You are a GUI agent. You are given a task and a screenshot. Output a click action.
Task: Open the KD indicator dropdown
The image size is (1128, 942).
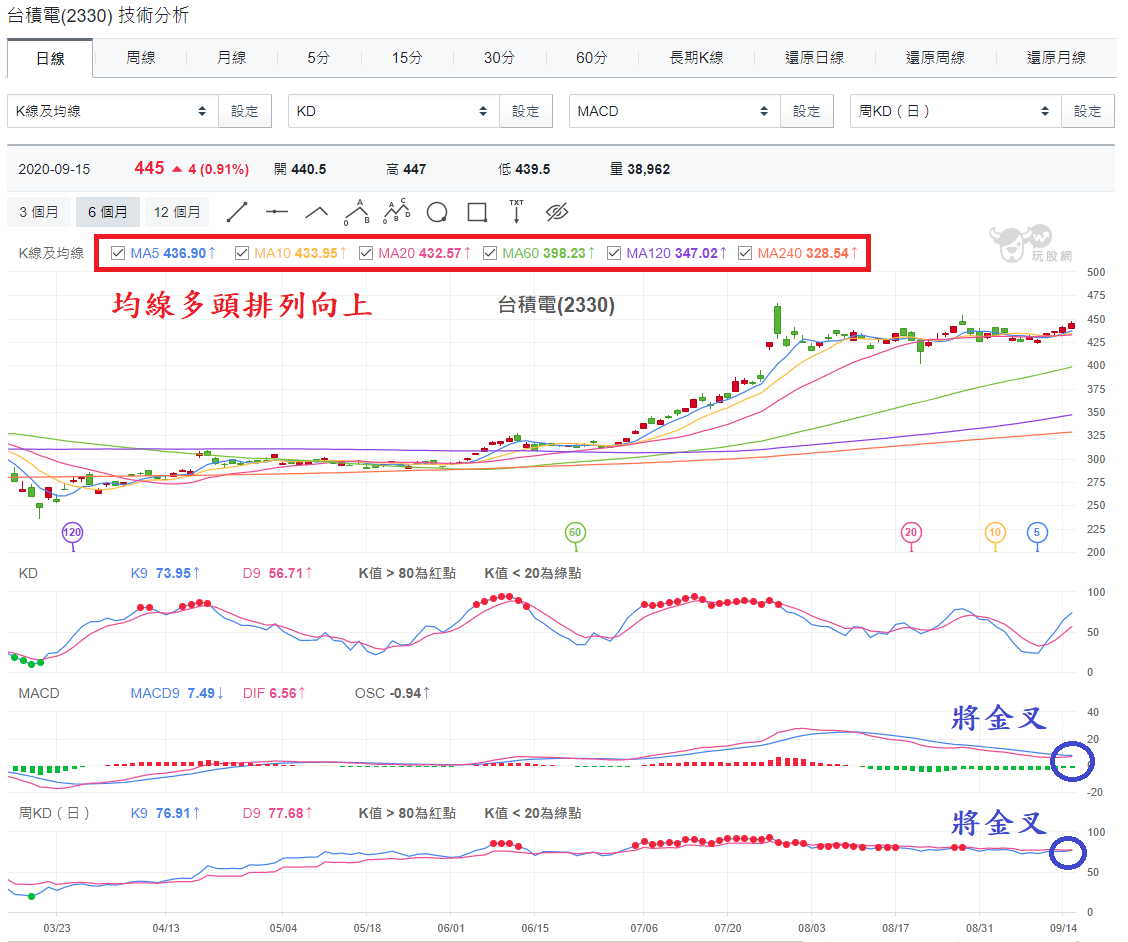coord(394,112)
